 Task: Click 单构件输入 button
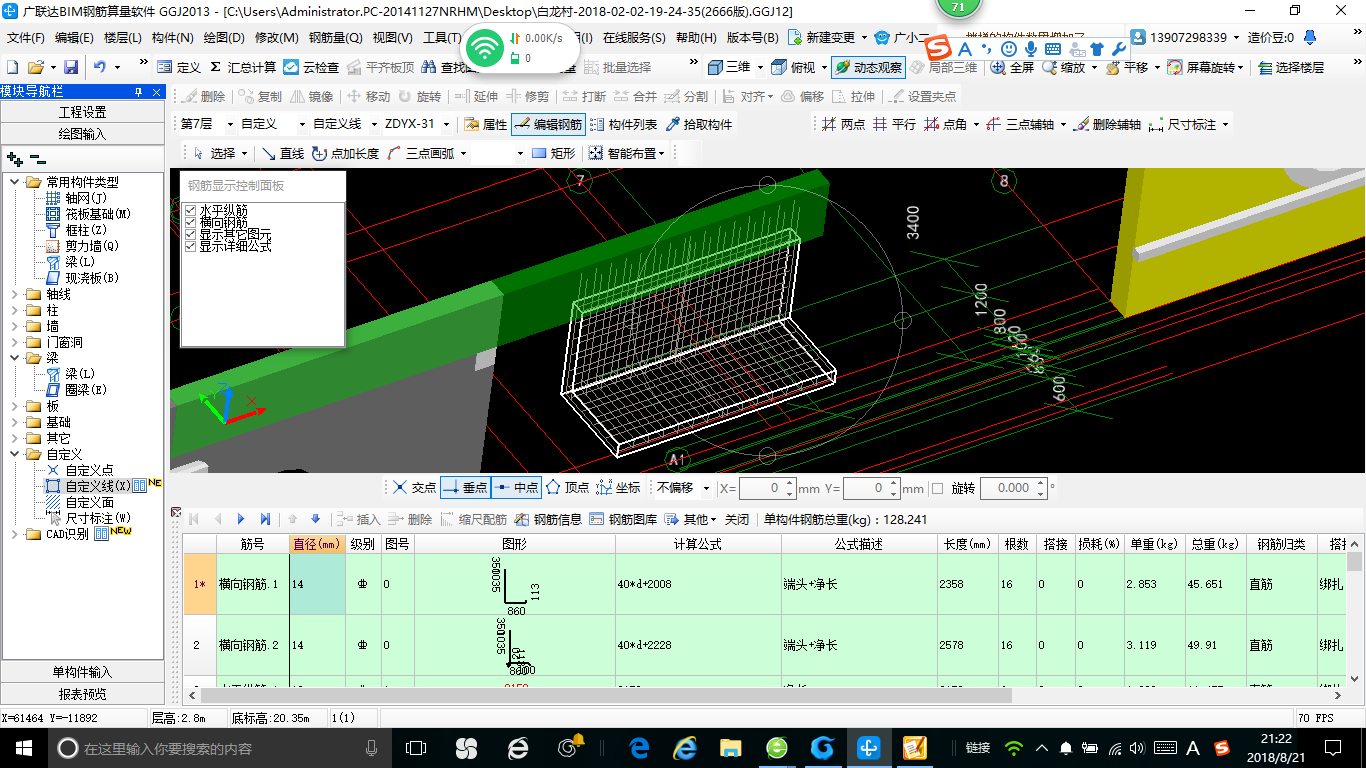pos(82,672)
